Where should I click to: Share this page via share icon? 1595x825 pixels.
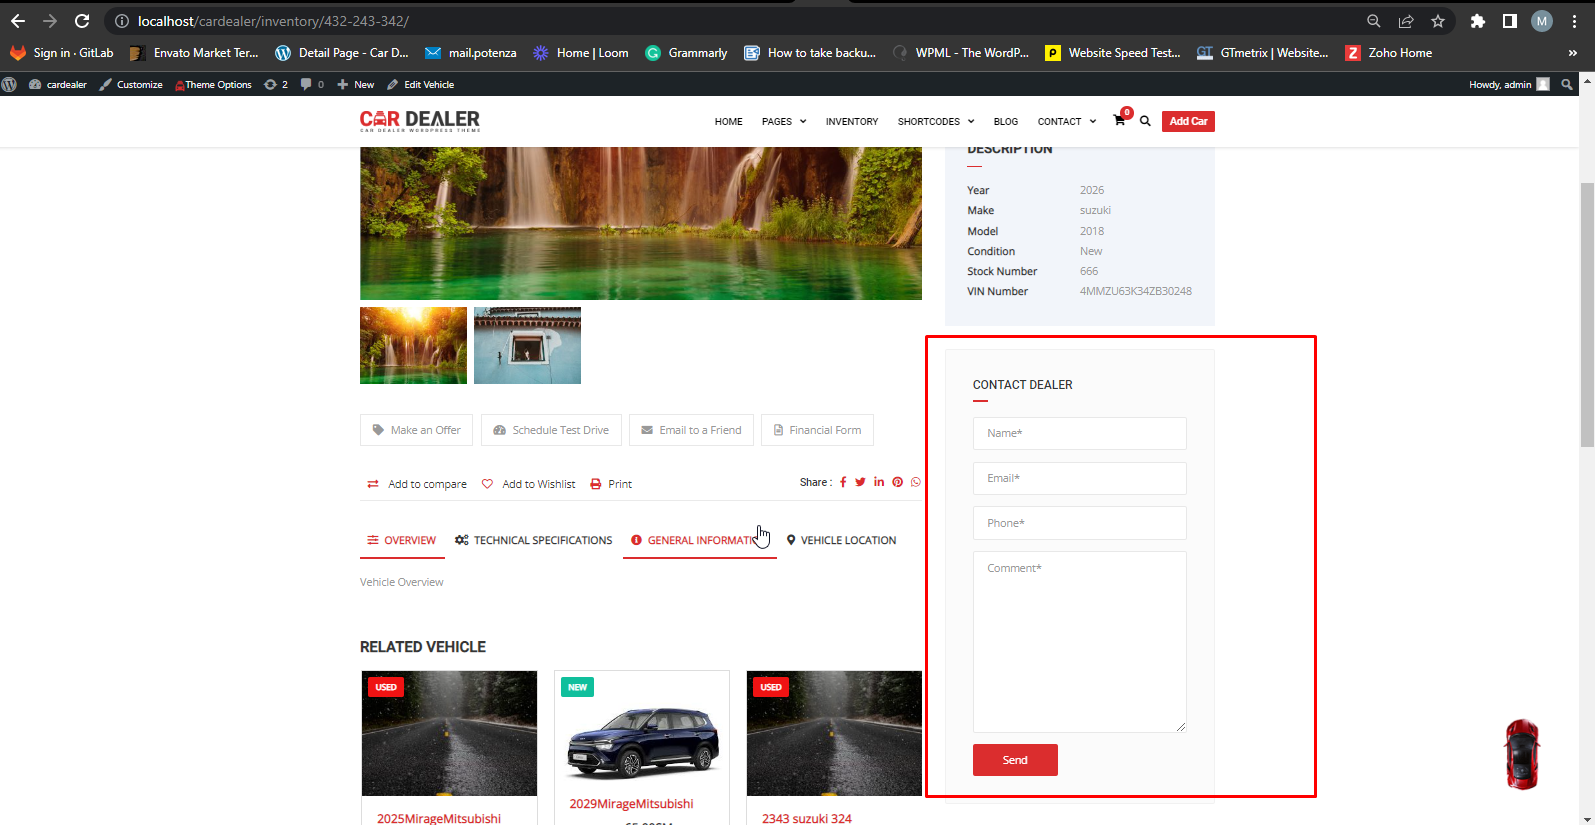(x=1406, y=21)
